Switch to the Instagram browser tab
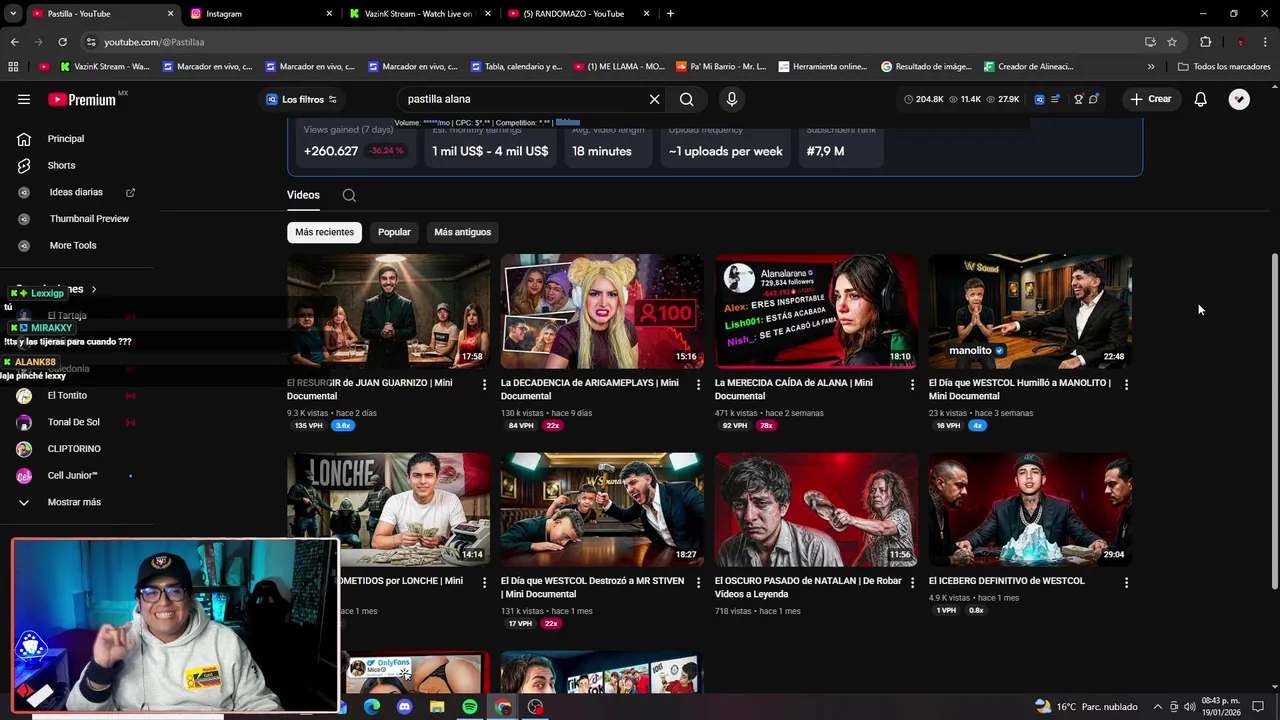Image resolution: width=1280 pixels, height=720 pixels. pos(261,14)
